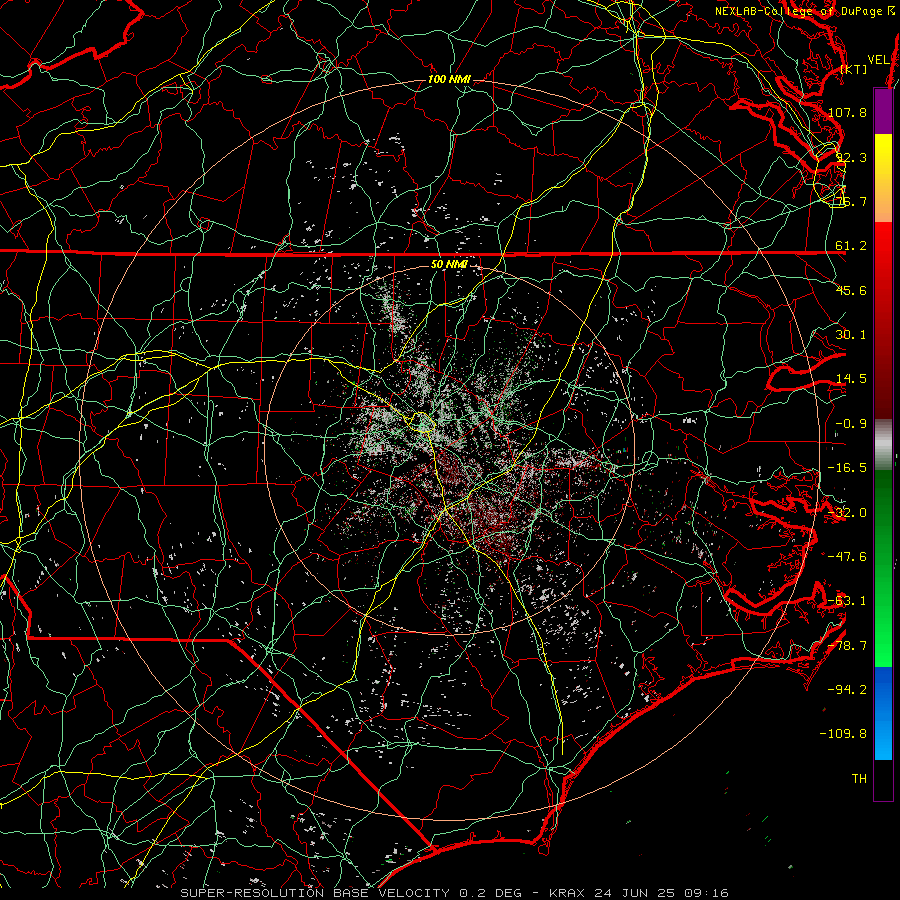Click the [KT] units label
The image size is (900, 900).
click(x=854, y=69)
